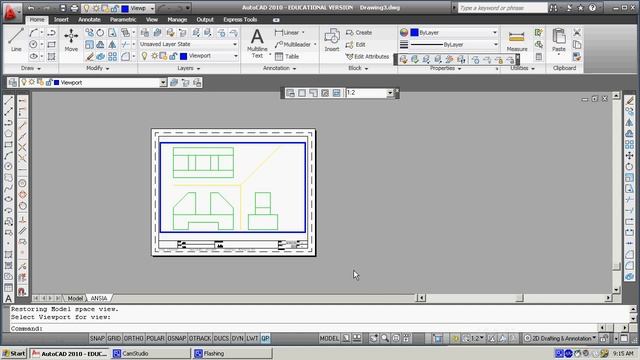Image resolution: width=640 pixels, height=360 pixels.
Task: Open the Windows Start menu
Action: (x=14, y=353)
